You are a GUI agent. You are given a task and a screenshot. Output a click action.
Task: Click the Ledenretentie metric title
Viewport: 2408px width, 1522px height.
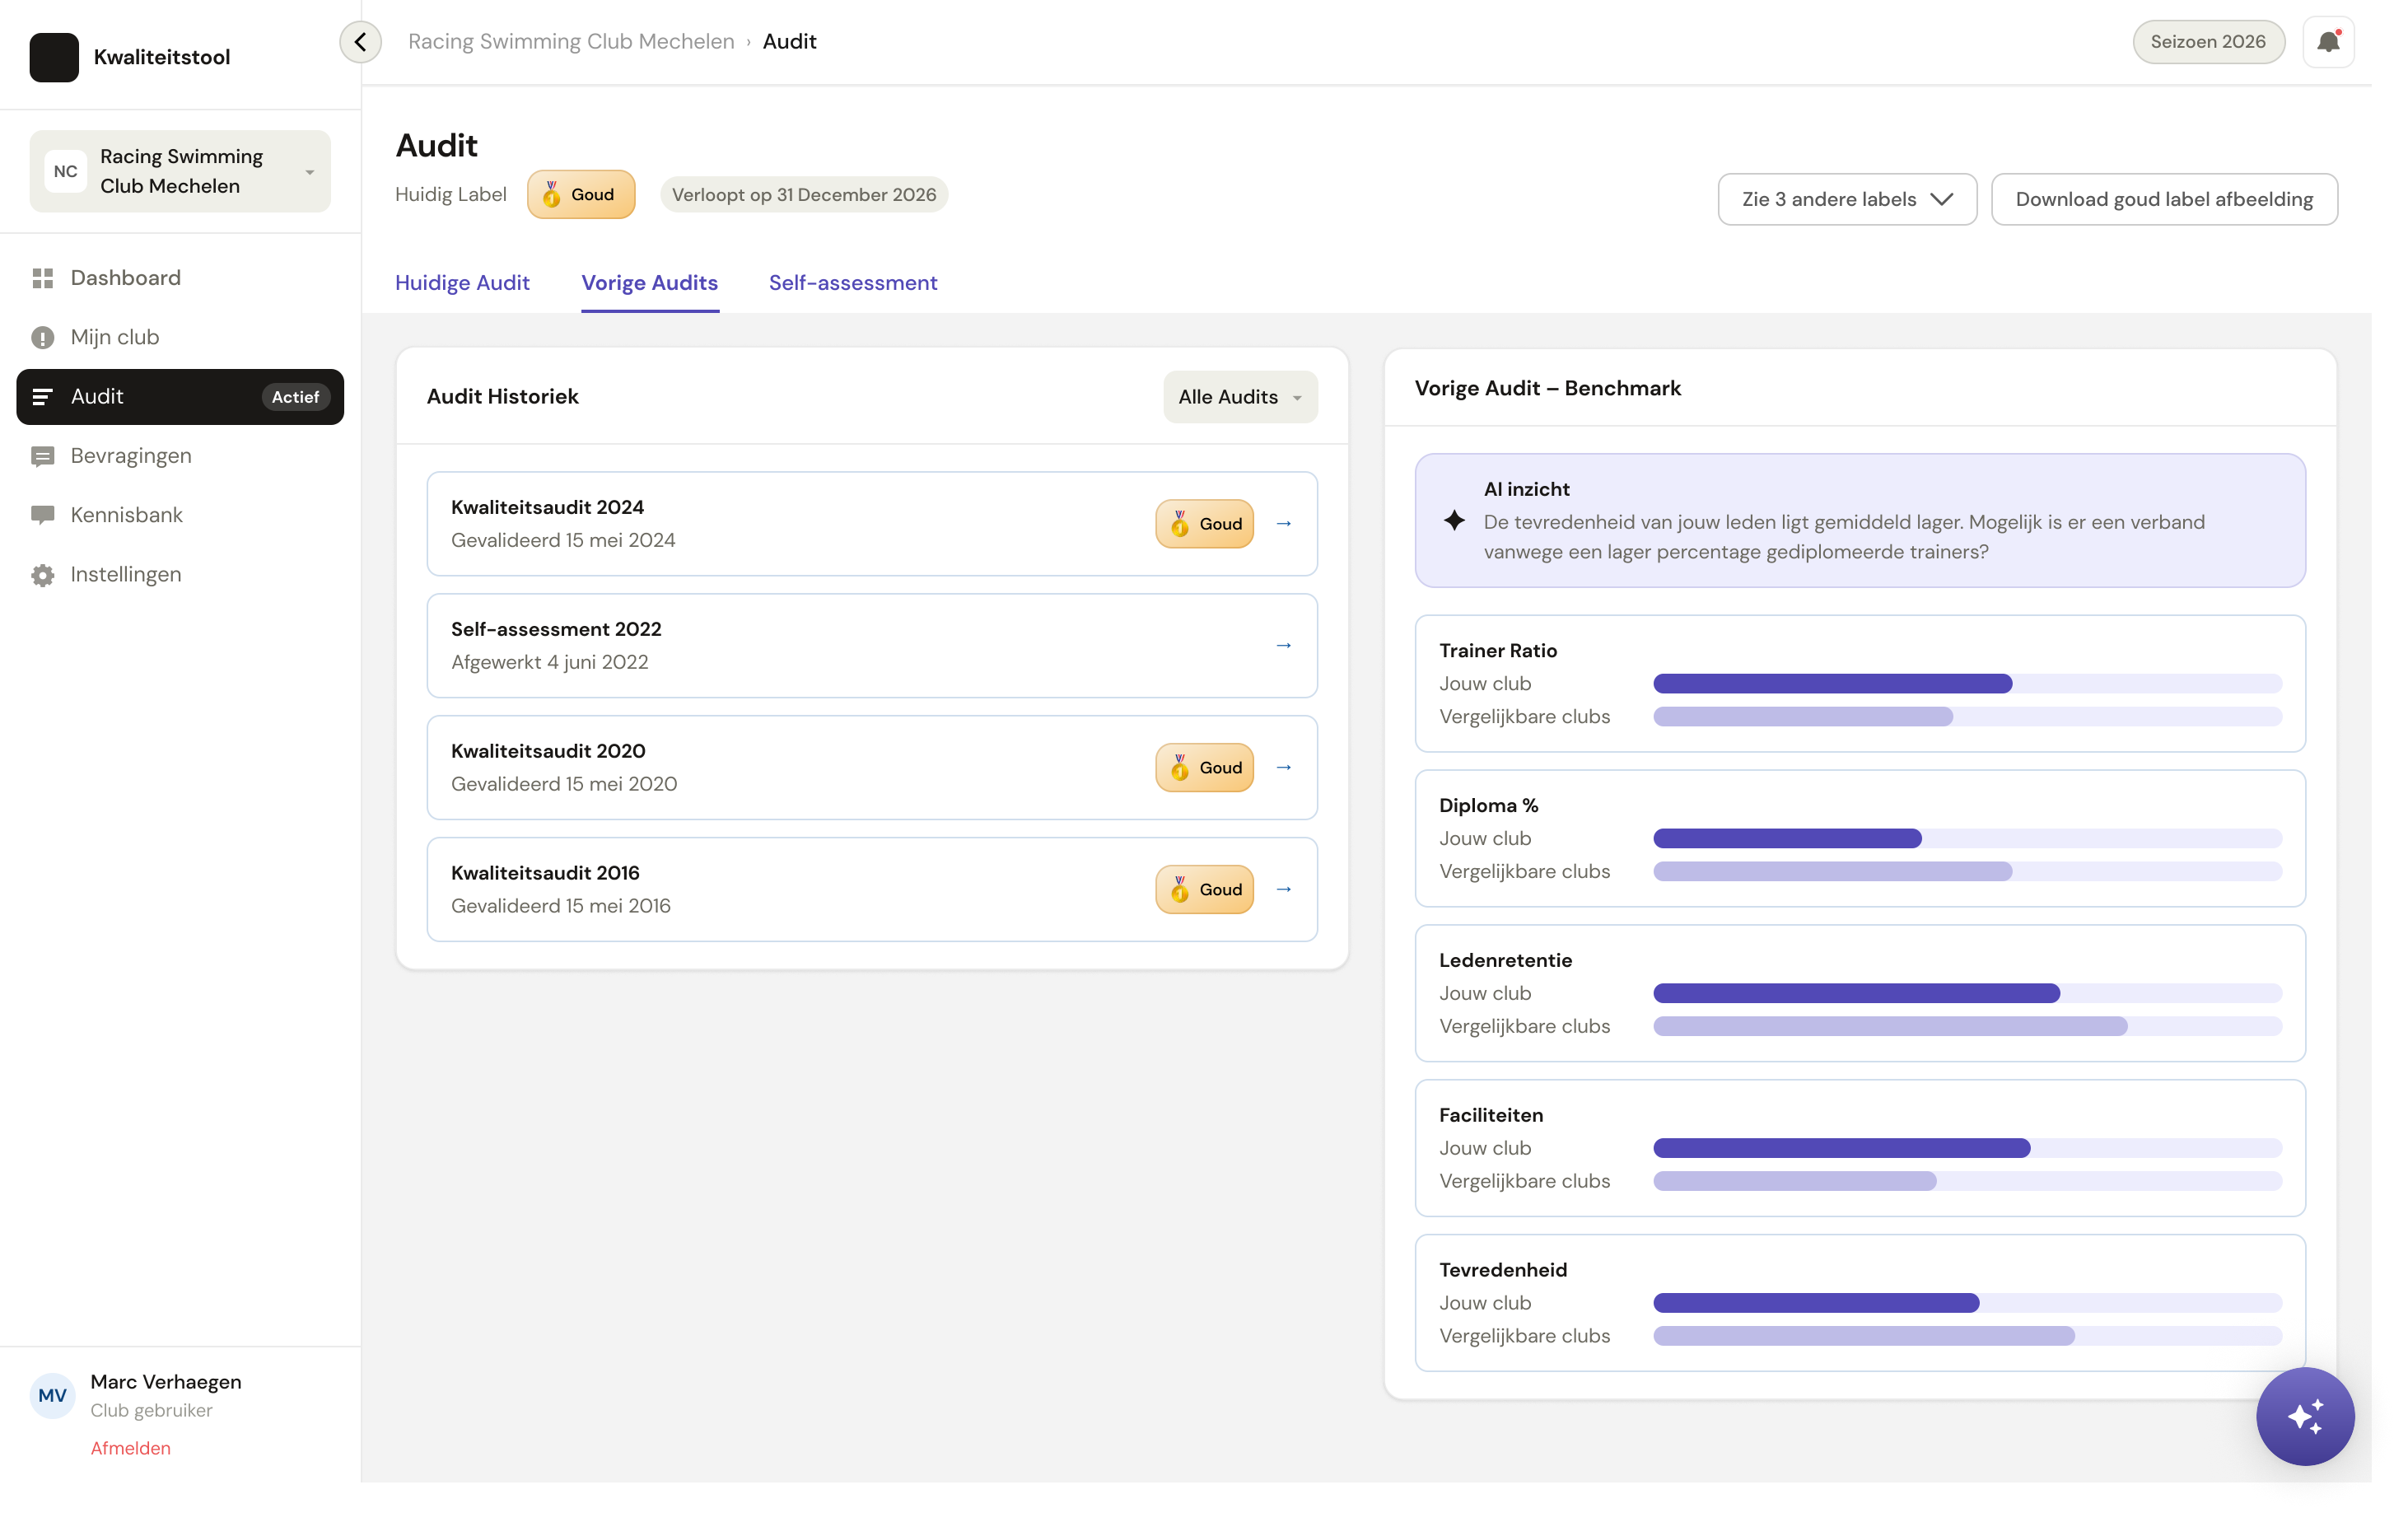coord(1505,960)
